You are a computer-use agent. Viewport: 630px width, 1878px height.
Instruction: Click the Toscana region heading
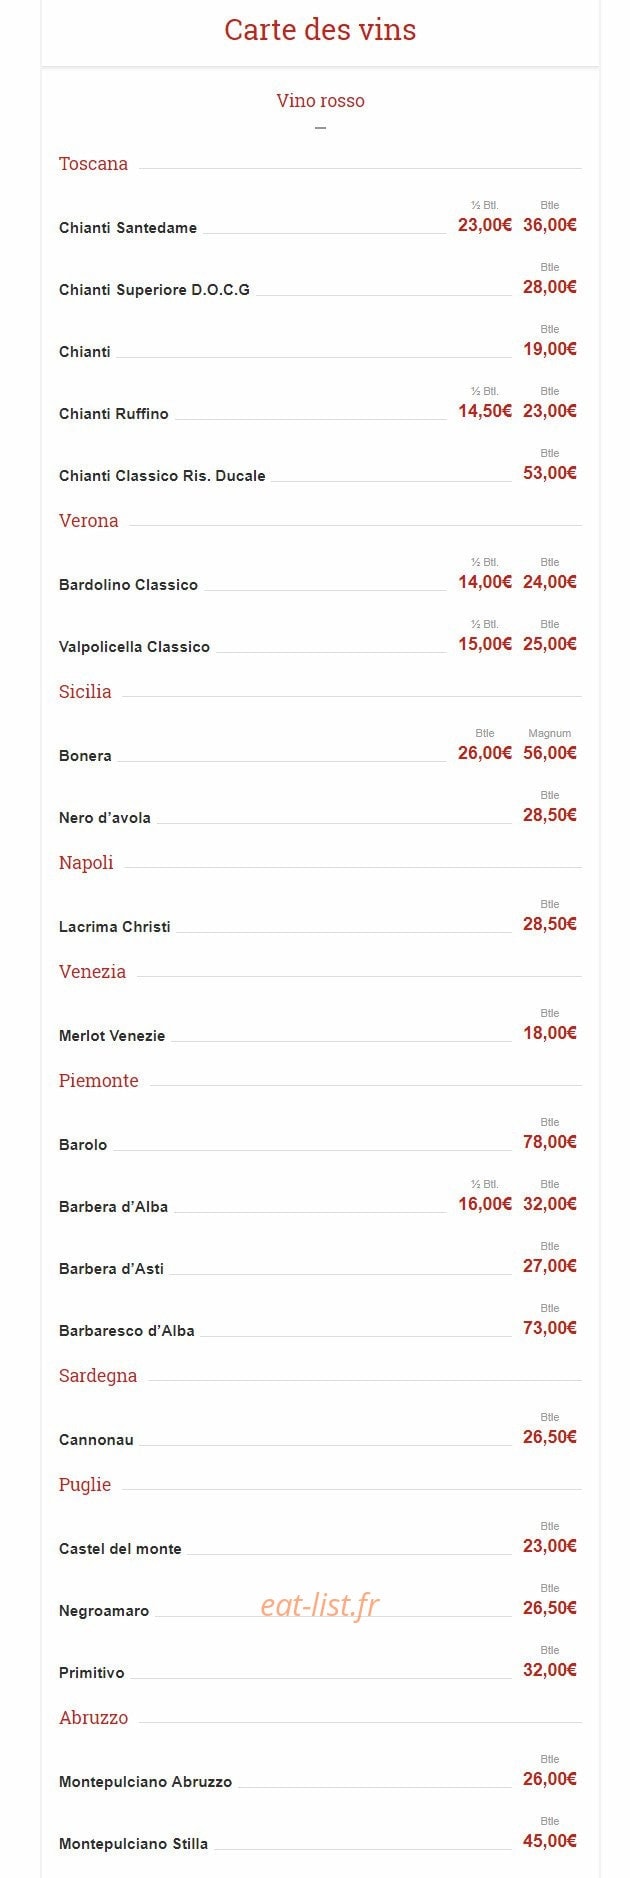pos(93,163)
